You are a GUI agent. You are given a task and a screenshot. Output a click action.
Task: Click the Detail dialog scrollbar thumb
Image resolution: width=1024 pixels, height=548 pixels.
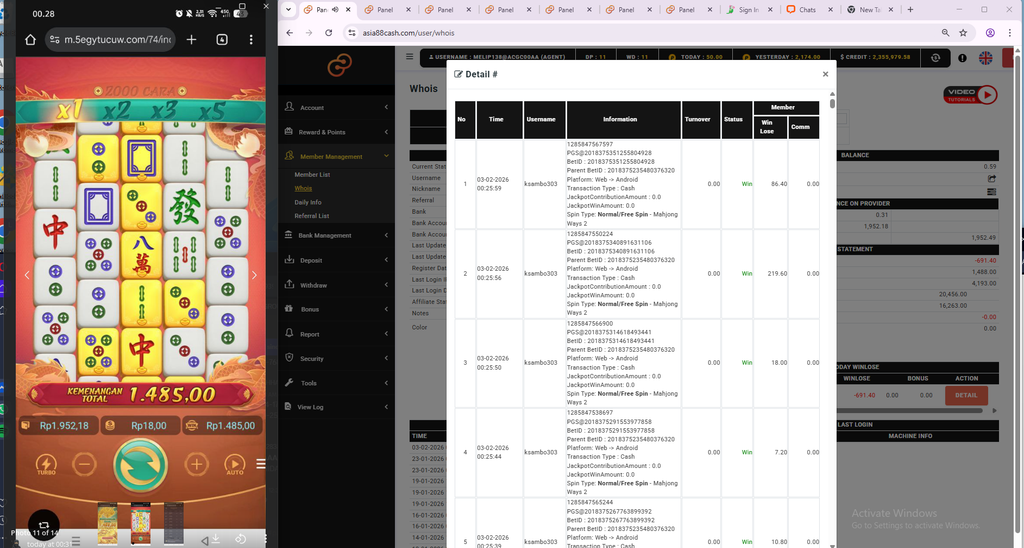point(832,103)
